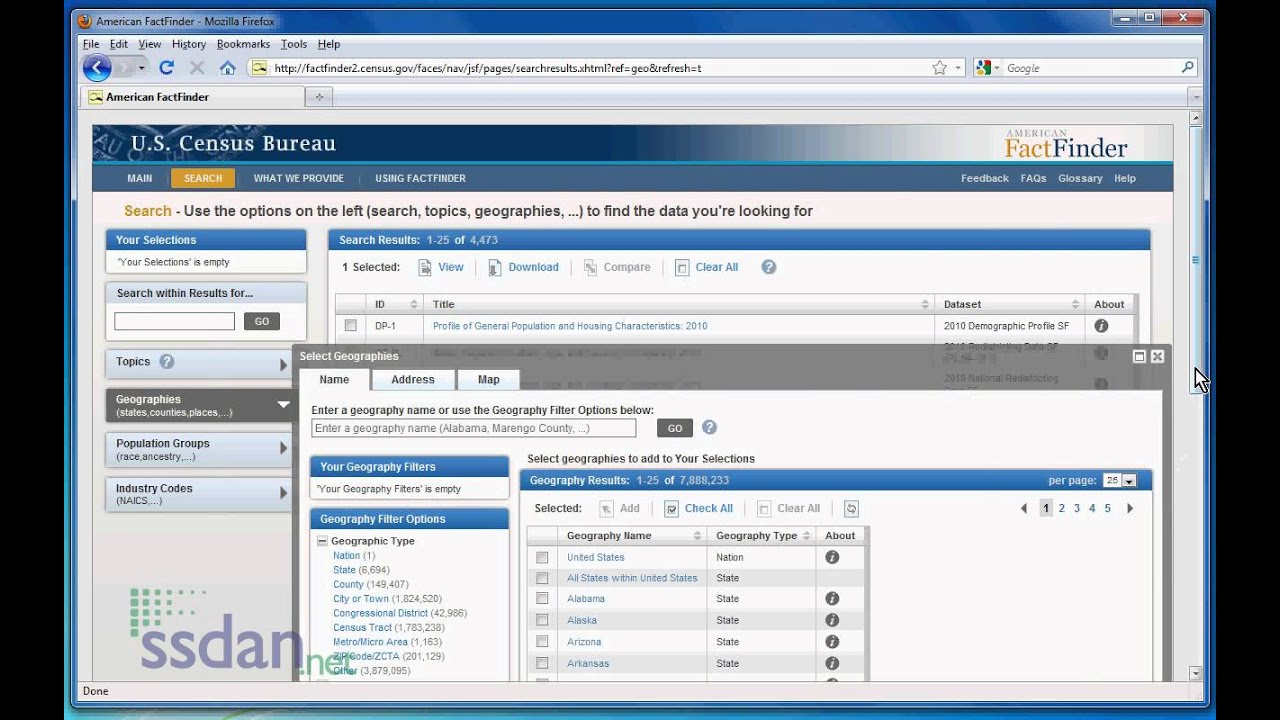Open the Profile of General Population link
The width and height of the screenshot is (1280, 720).
click(x=570, y=326)
